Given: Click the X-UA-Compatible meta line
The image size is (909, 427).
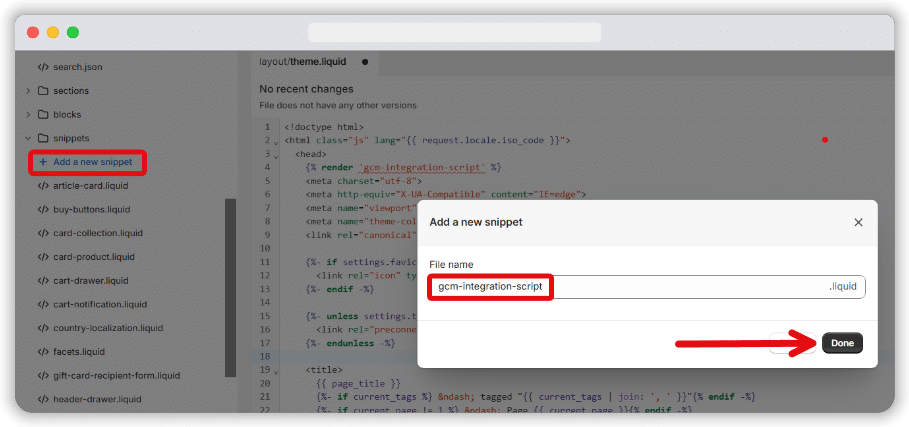Looking at the screenshot, I should [x=446, y=194].
